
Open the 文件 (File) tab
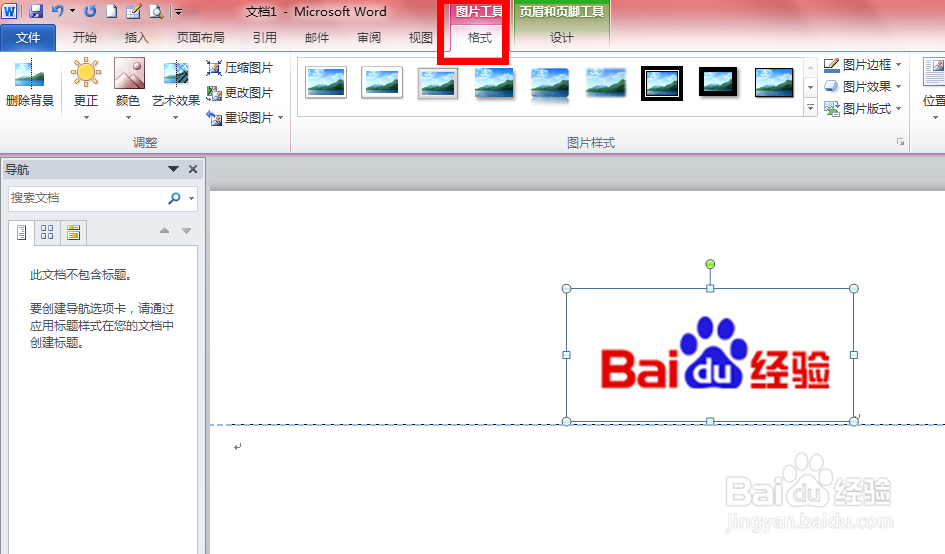[28, 37]
